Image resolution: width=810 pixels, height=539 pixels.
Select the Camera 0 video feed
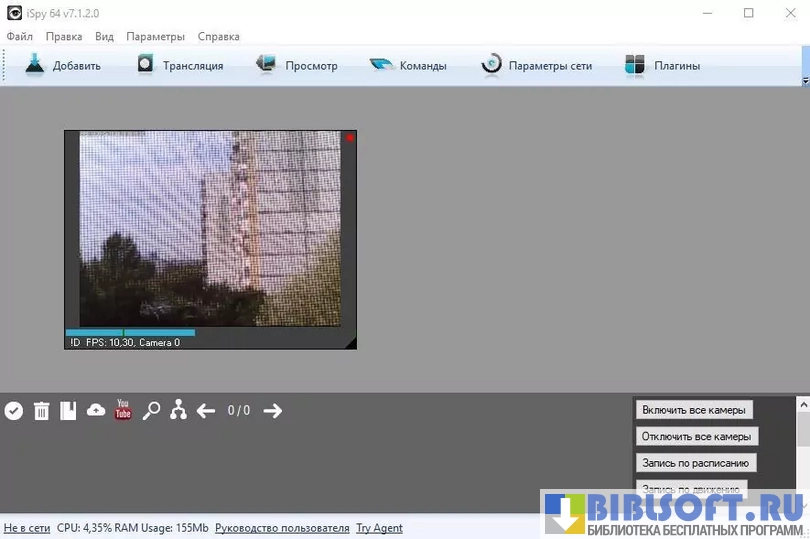click(210, 232)
